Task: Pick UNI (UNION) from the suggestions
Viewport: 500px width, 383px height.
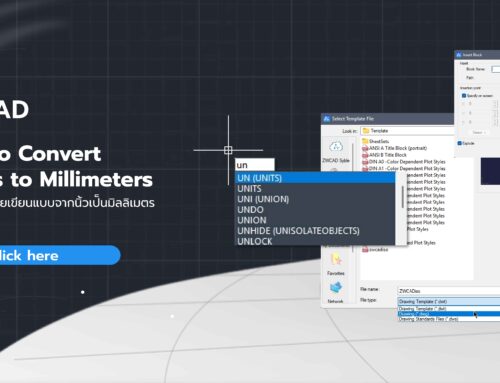Action: [x=315, y=199]
